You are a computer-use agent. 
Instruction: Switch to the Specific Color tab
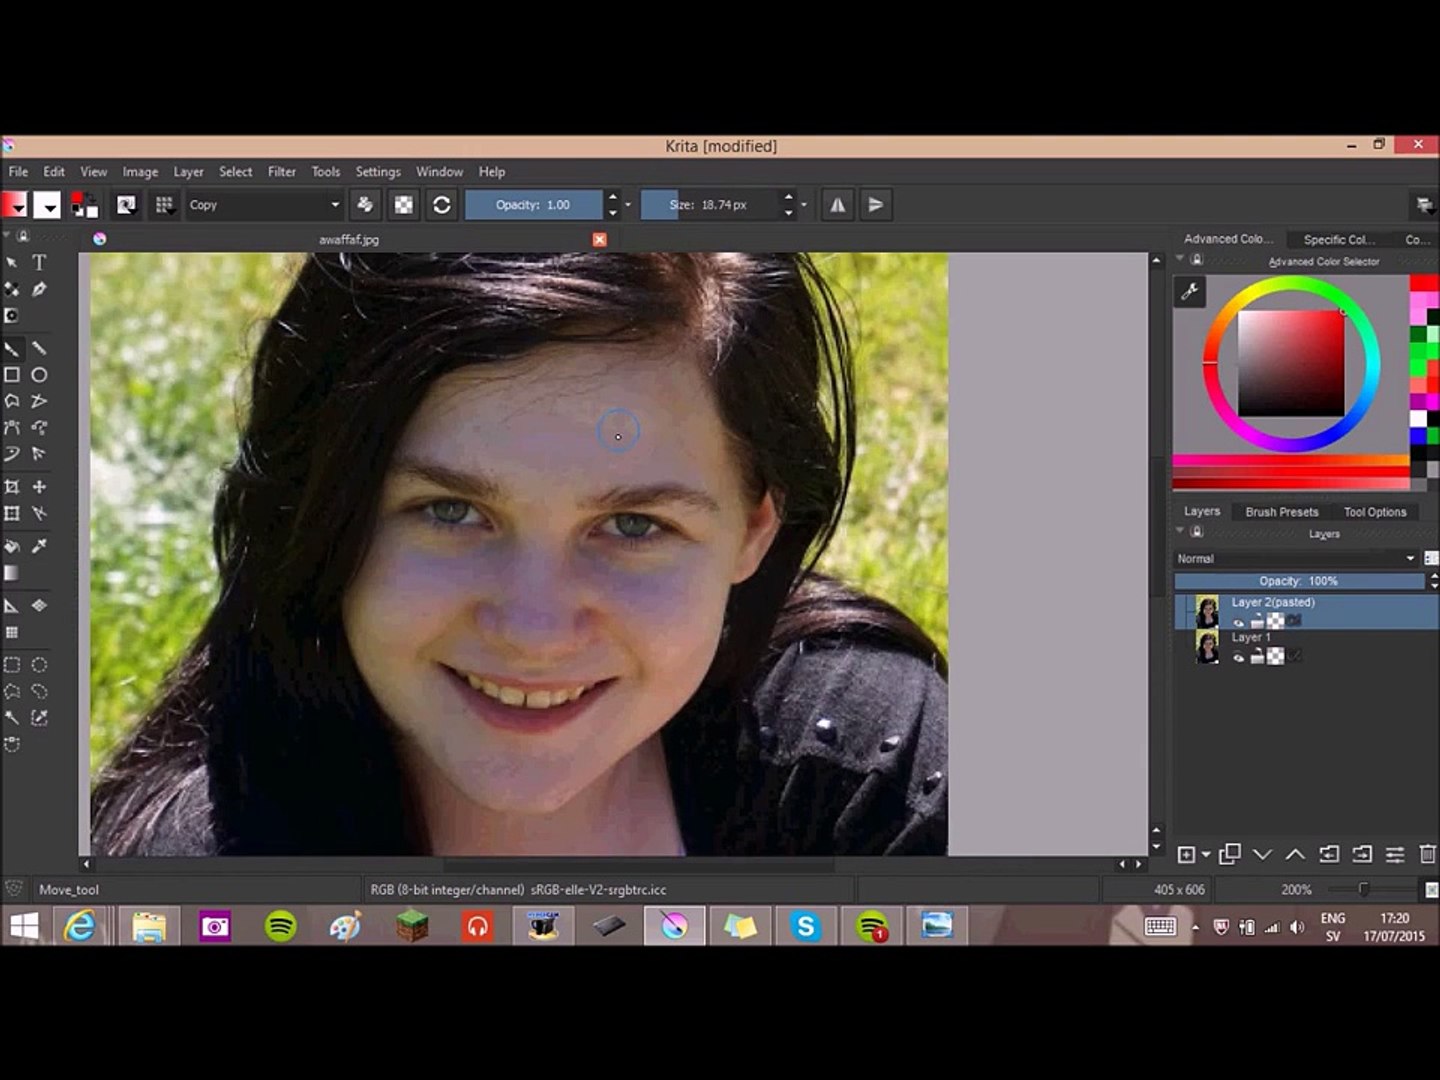tap(1339, 240)
